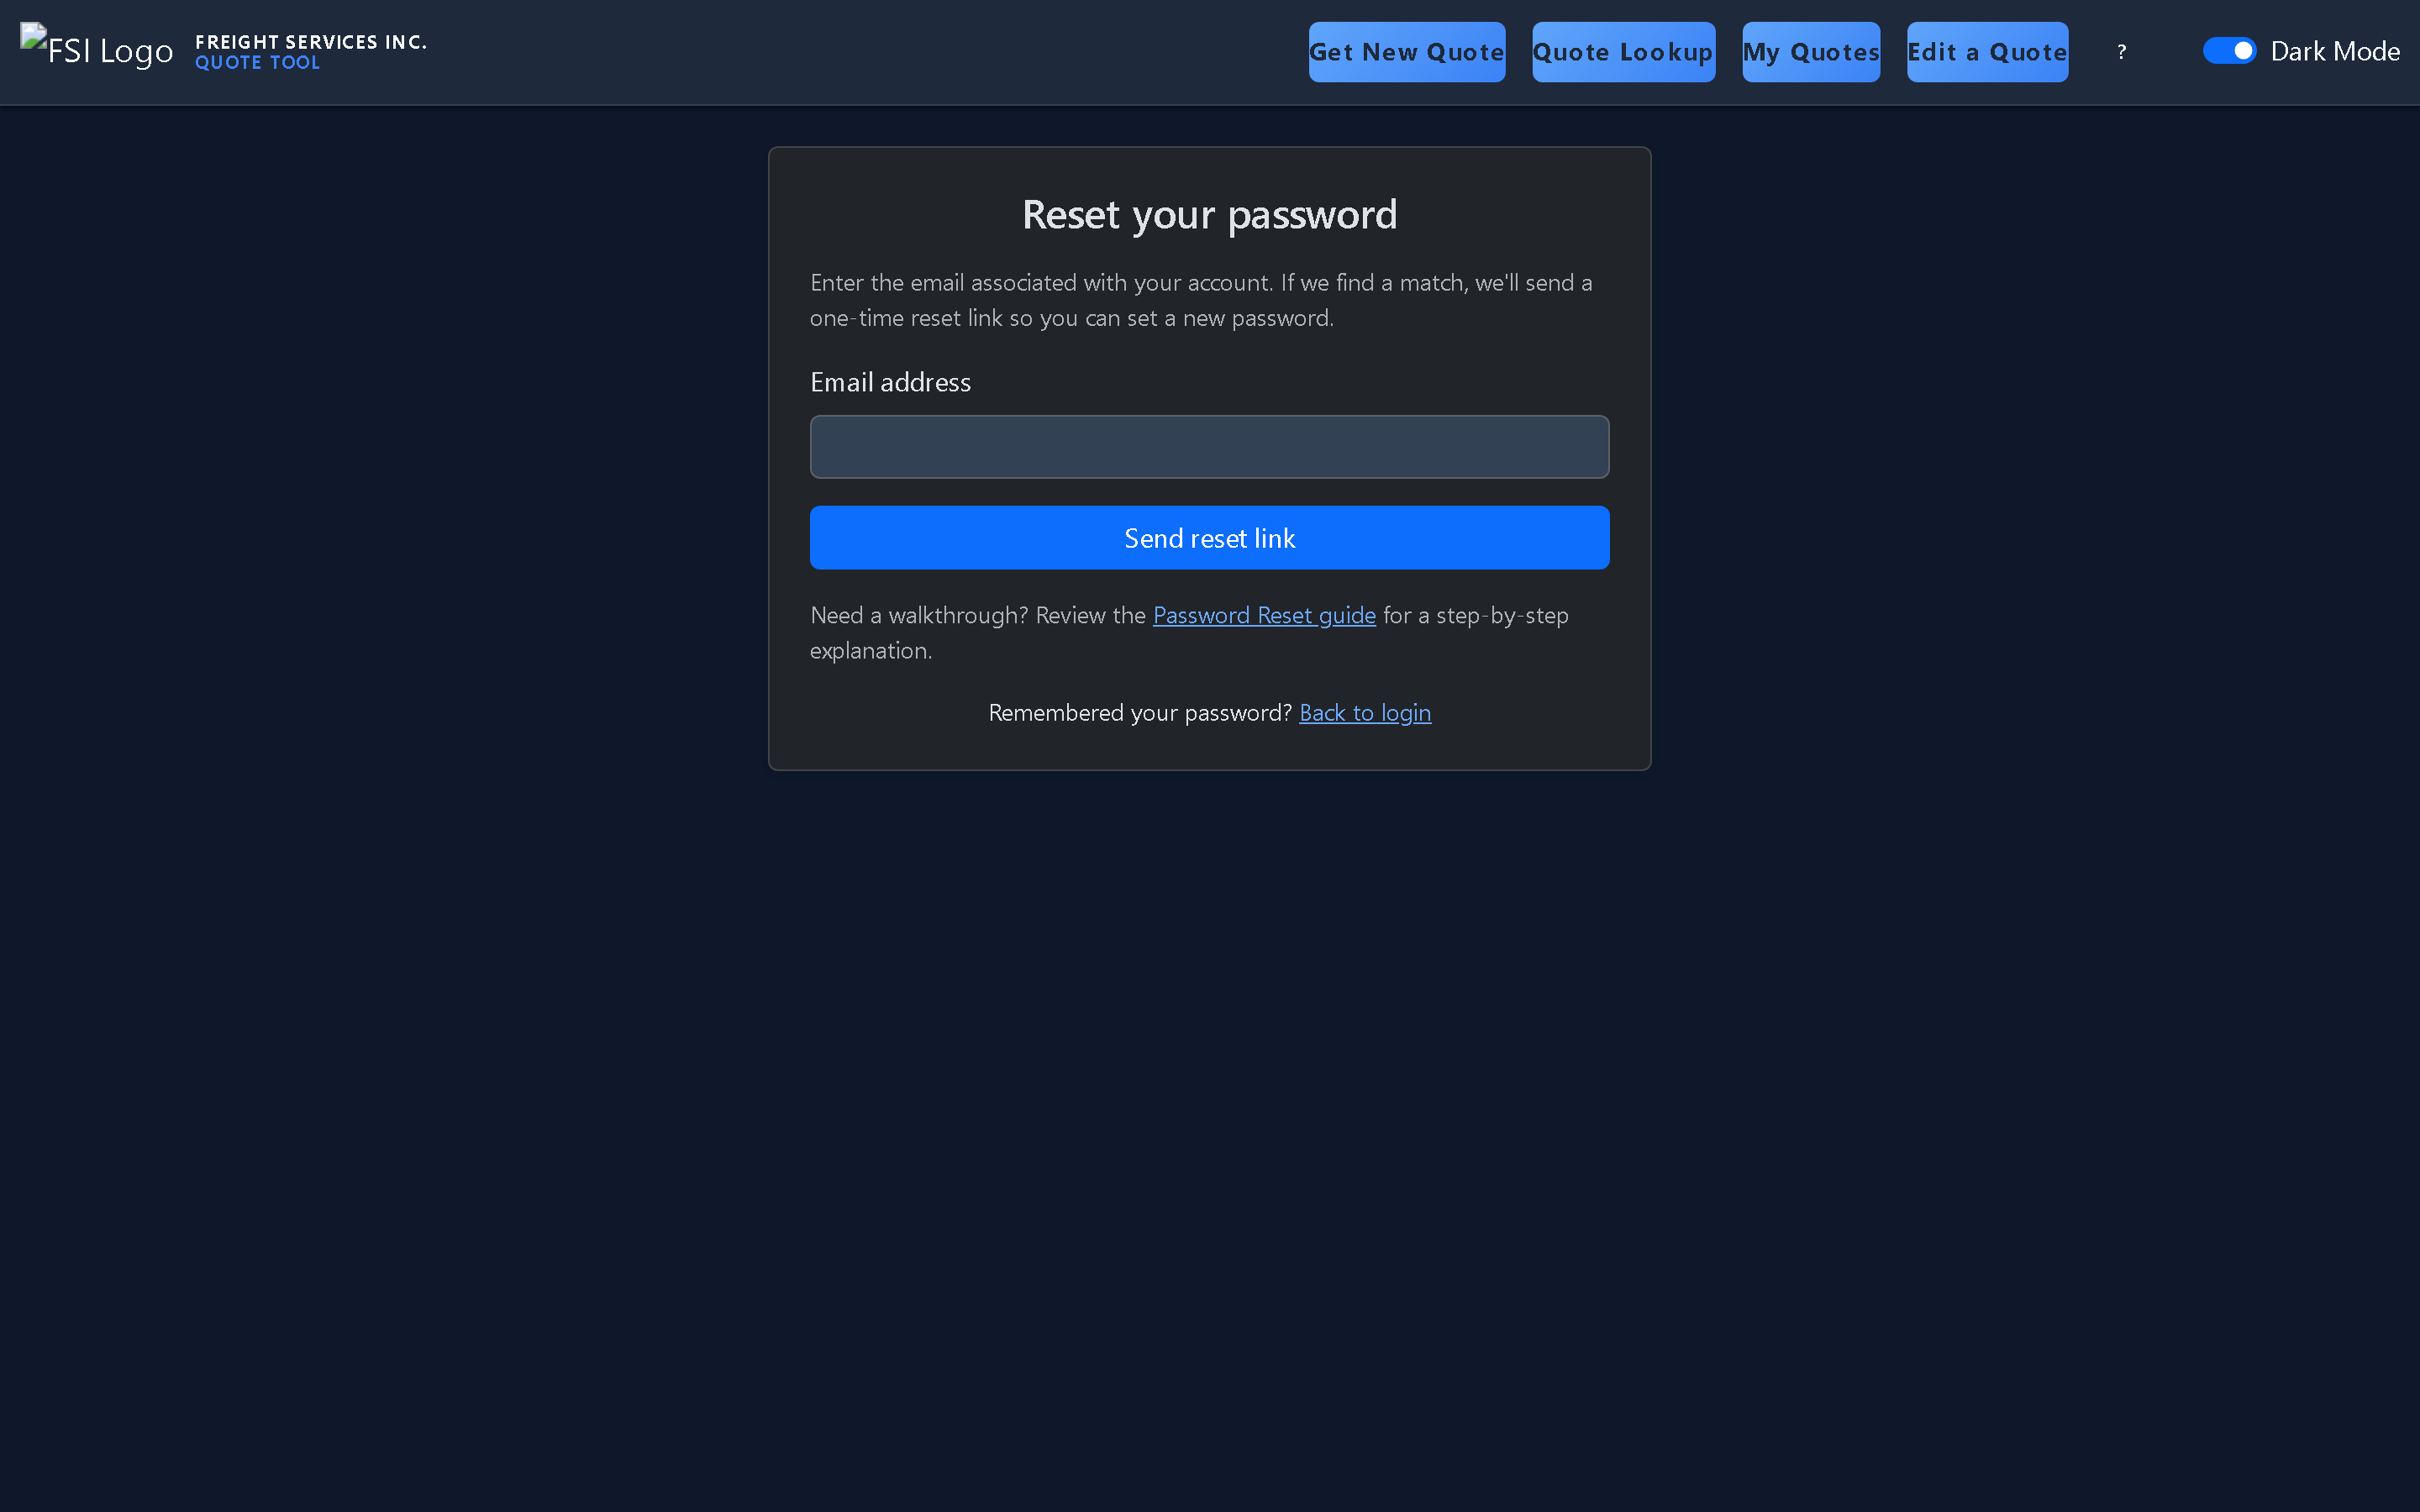Open My Quotes

click(x=1810, y=52)
